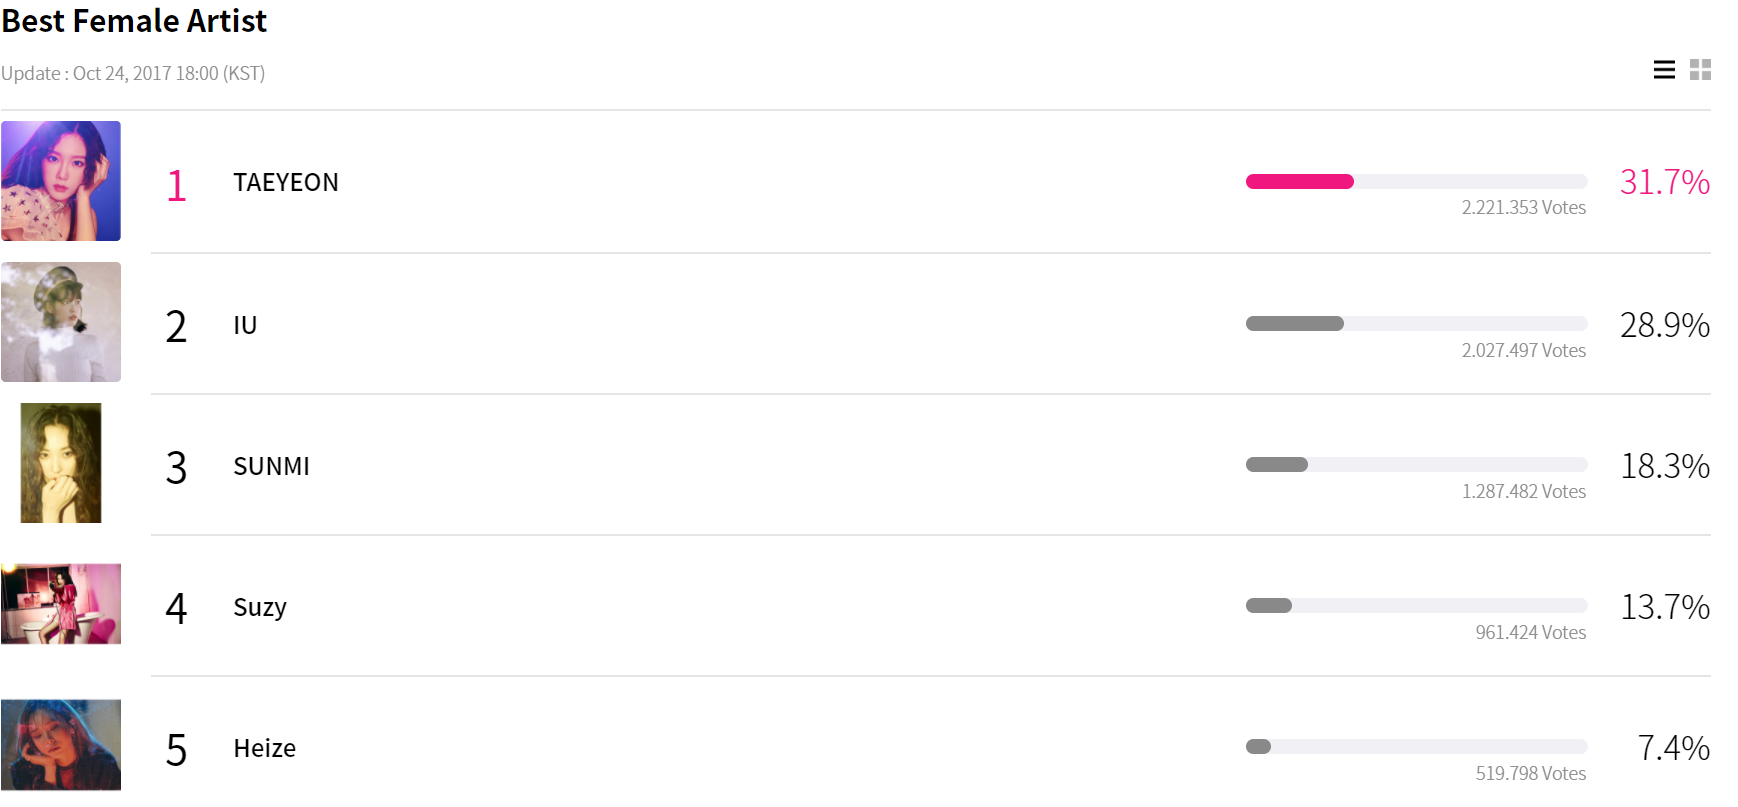The height and width of the screenshot is (807, 1738).
Task: Click Suzy's pink thumbnail image
Action: click(61, 604)
